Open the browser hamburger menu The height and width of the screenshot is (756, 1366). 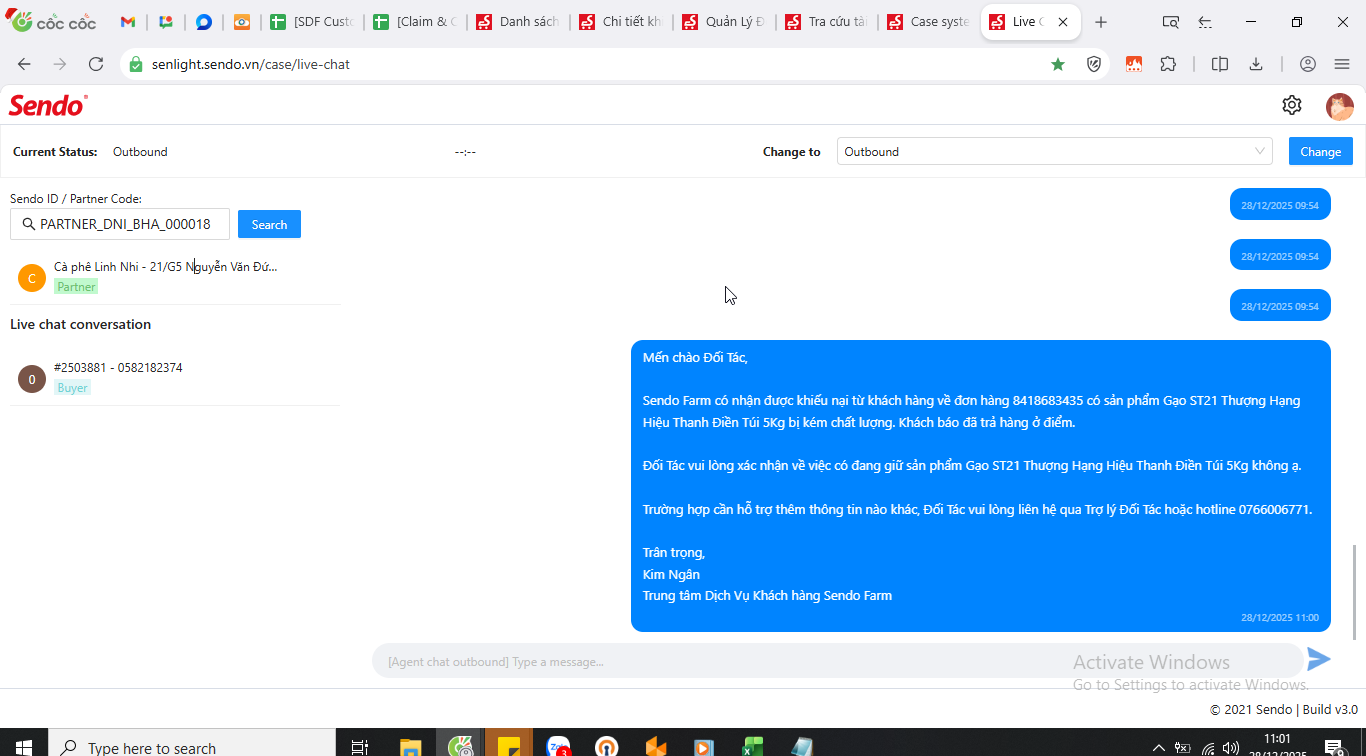point(1342,64)
